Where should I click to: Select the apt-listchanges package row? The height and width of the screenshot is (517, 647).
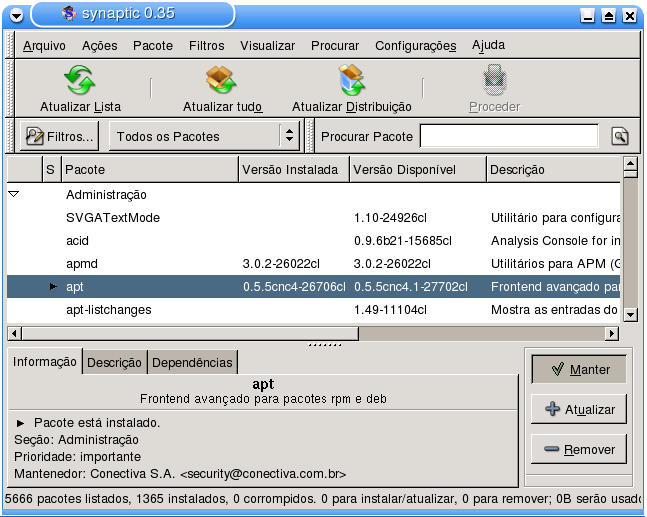[313, 309]
